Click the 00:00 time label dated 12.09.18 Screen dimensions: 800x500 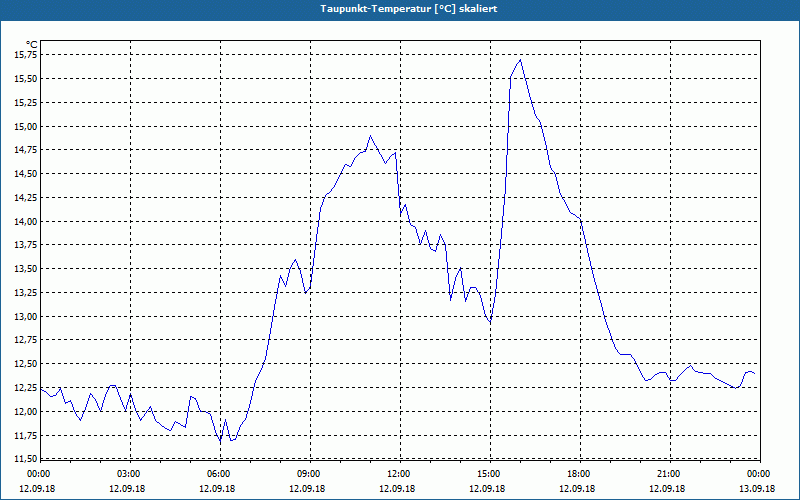pos(38,474)
